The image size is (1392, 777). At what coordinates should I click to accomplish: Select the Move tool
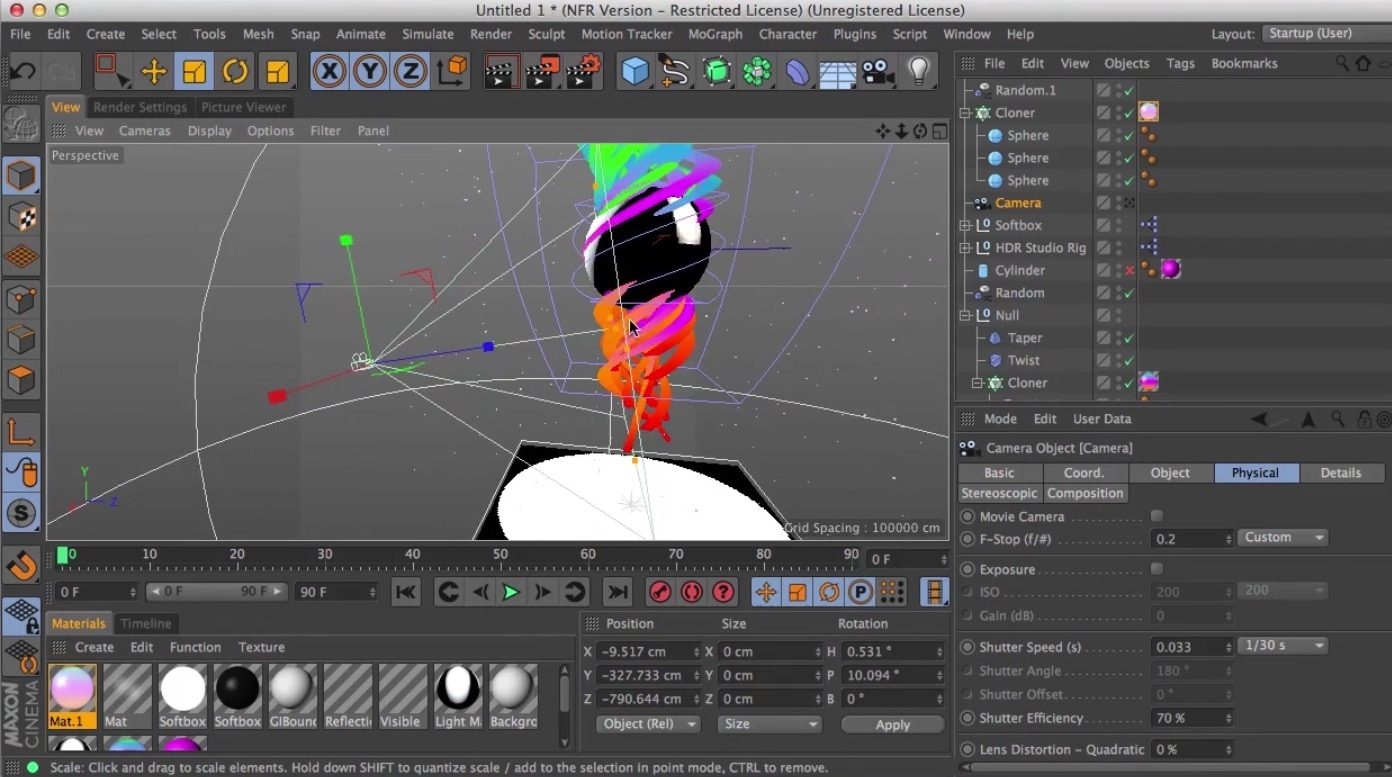(154, 72)
